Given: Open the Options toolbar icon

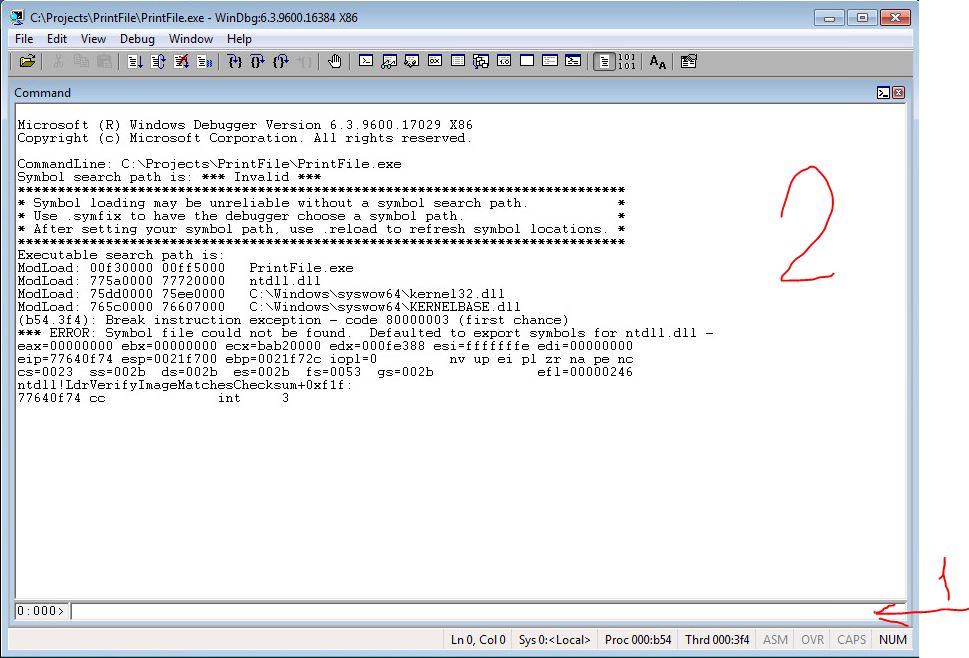Looking at the screenshot, I should click(x=688, y=61).
